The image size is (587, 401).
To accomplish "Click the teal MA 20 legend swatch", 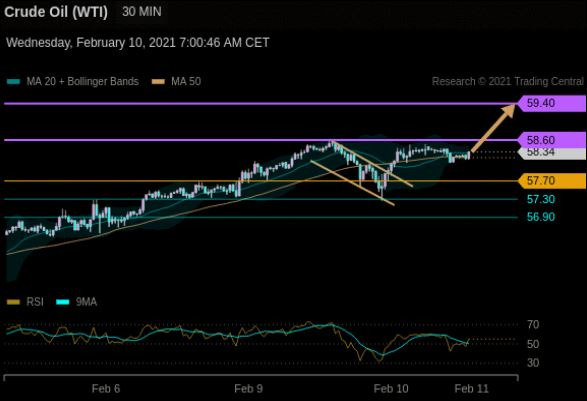I will (x=13, y=82).
